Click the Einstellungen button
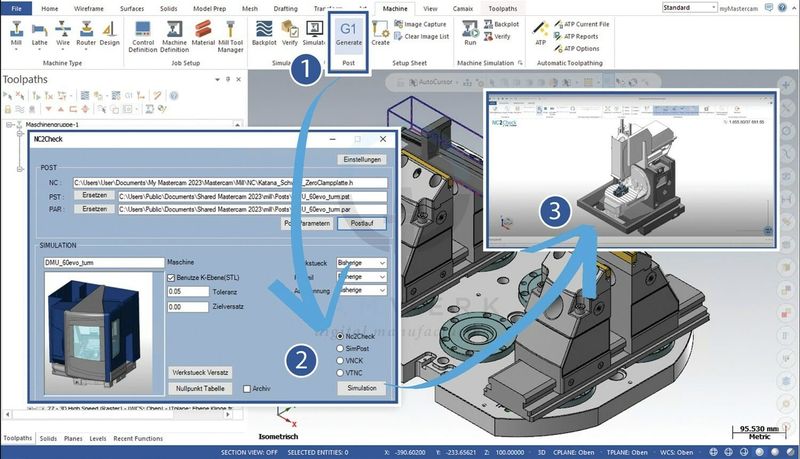The height and width of the screenshot is (459, 800). pyautogui.click(x=362, y=160)
